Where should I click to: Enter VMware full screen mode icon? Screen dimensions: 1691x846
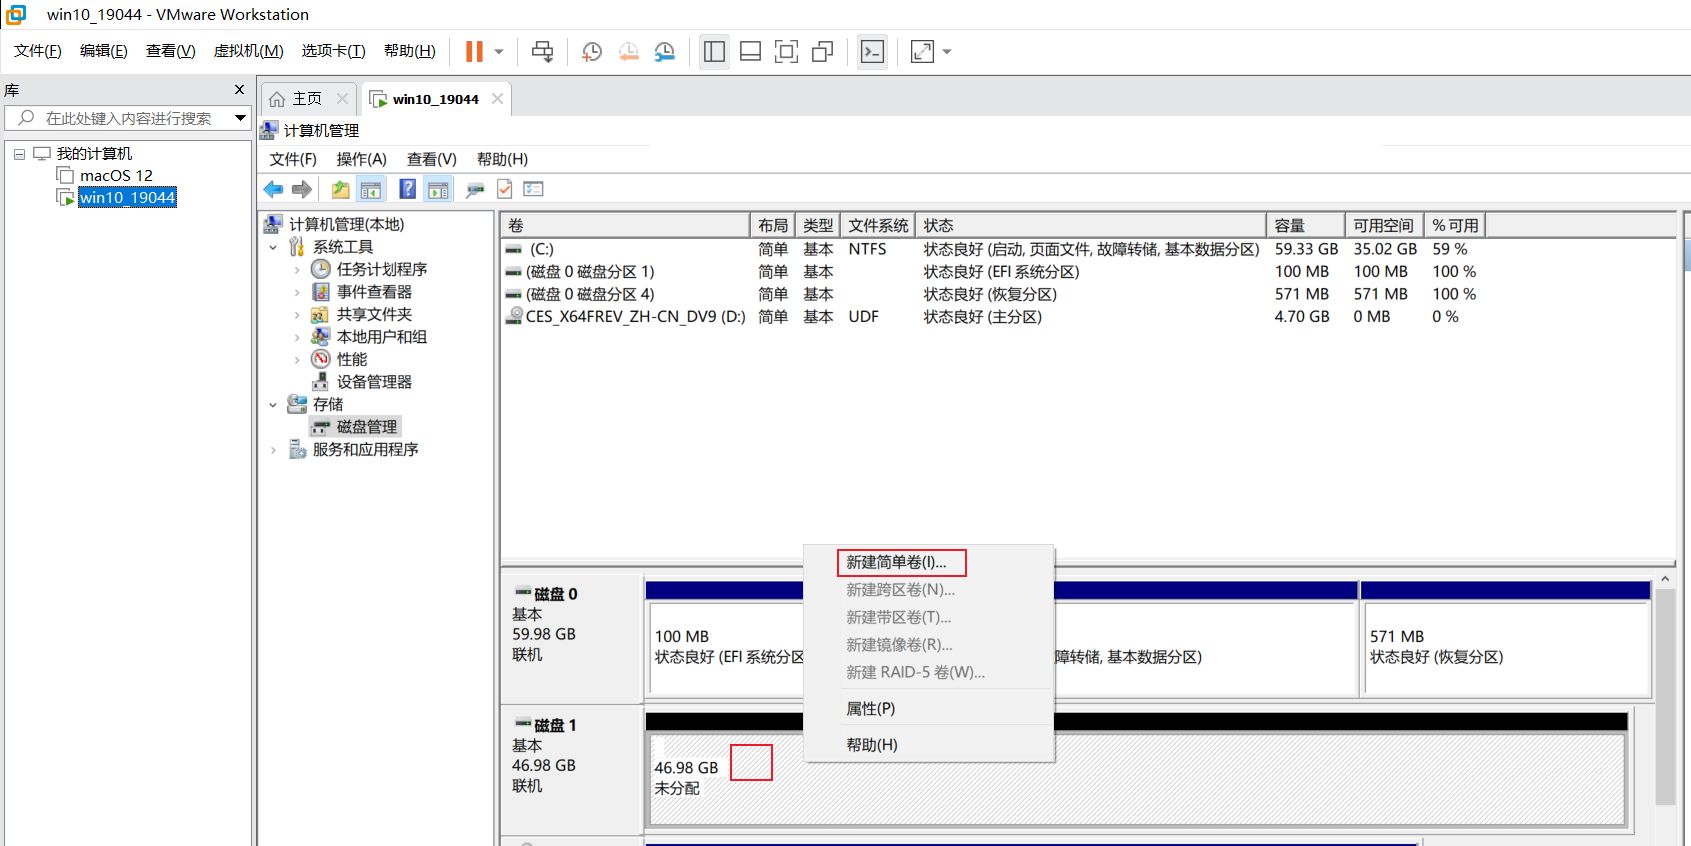tap(786, 52)
